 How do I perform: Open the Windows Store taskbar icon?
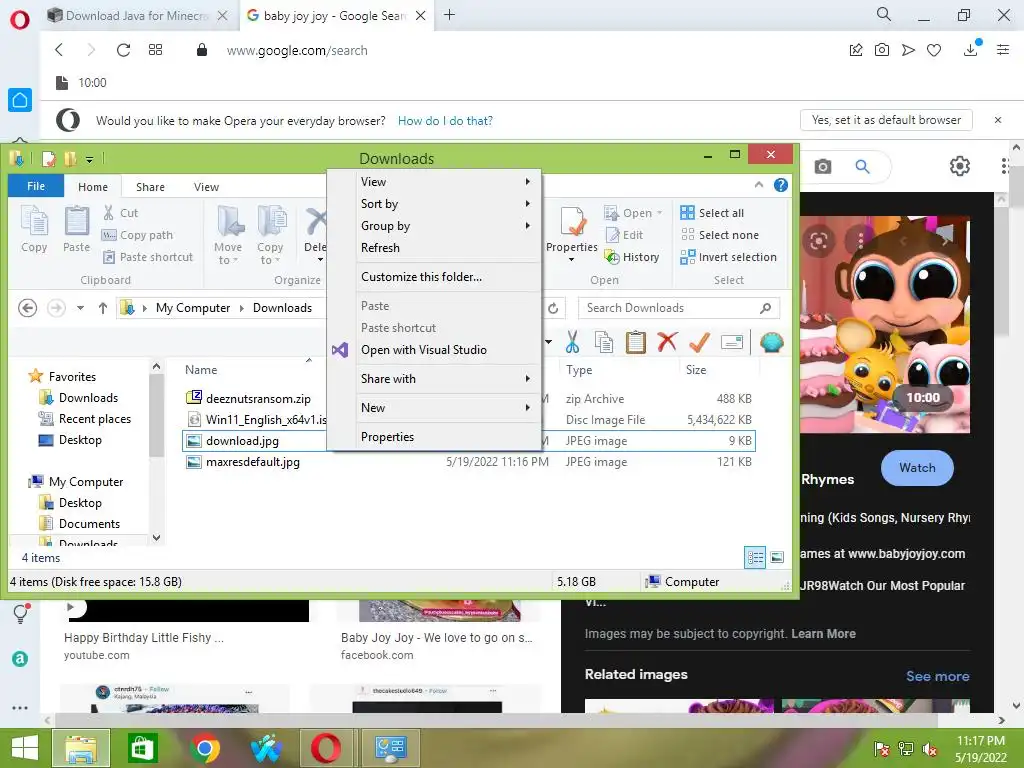[142, 748]
